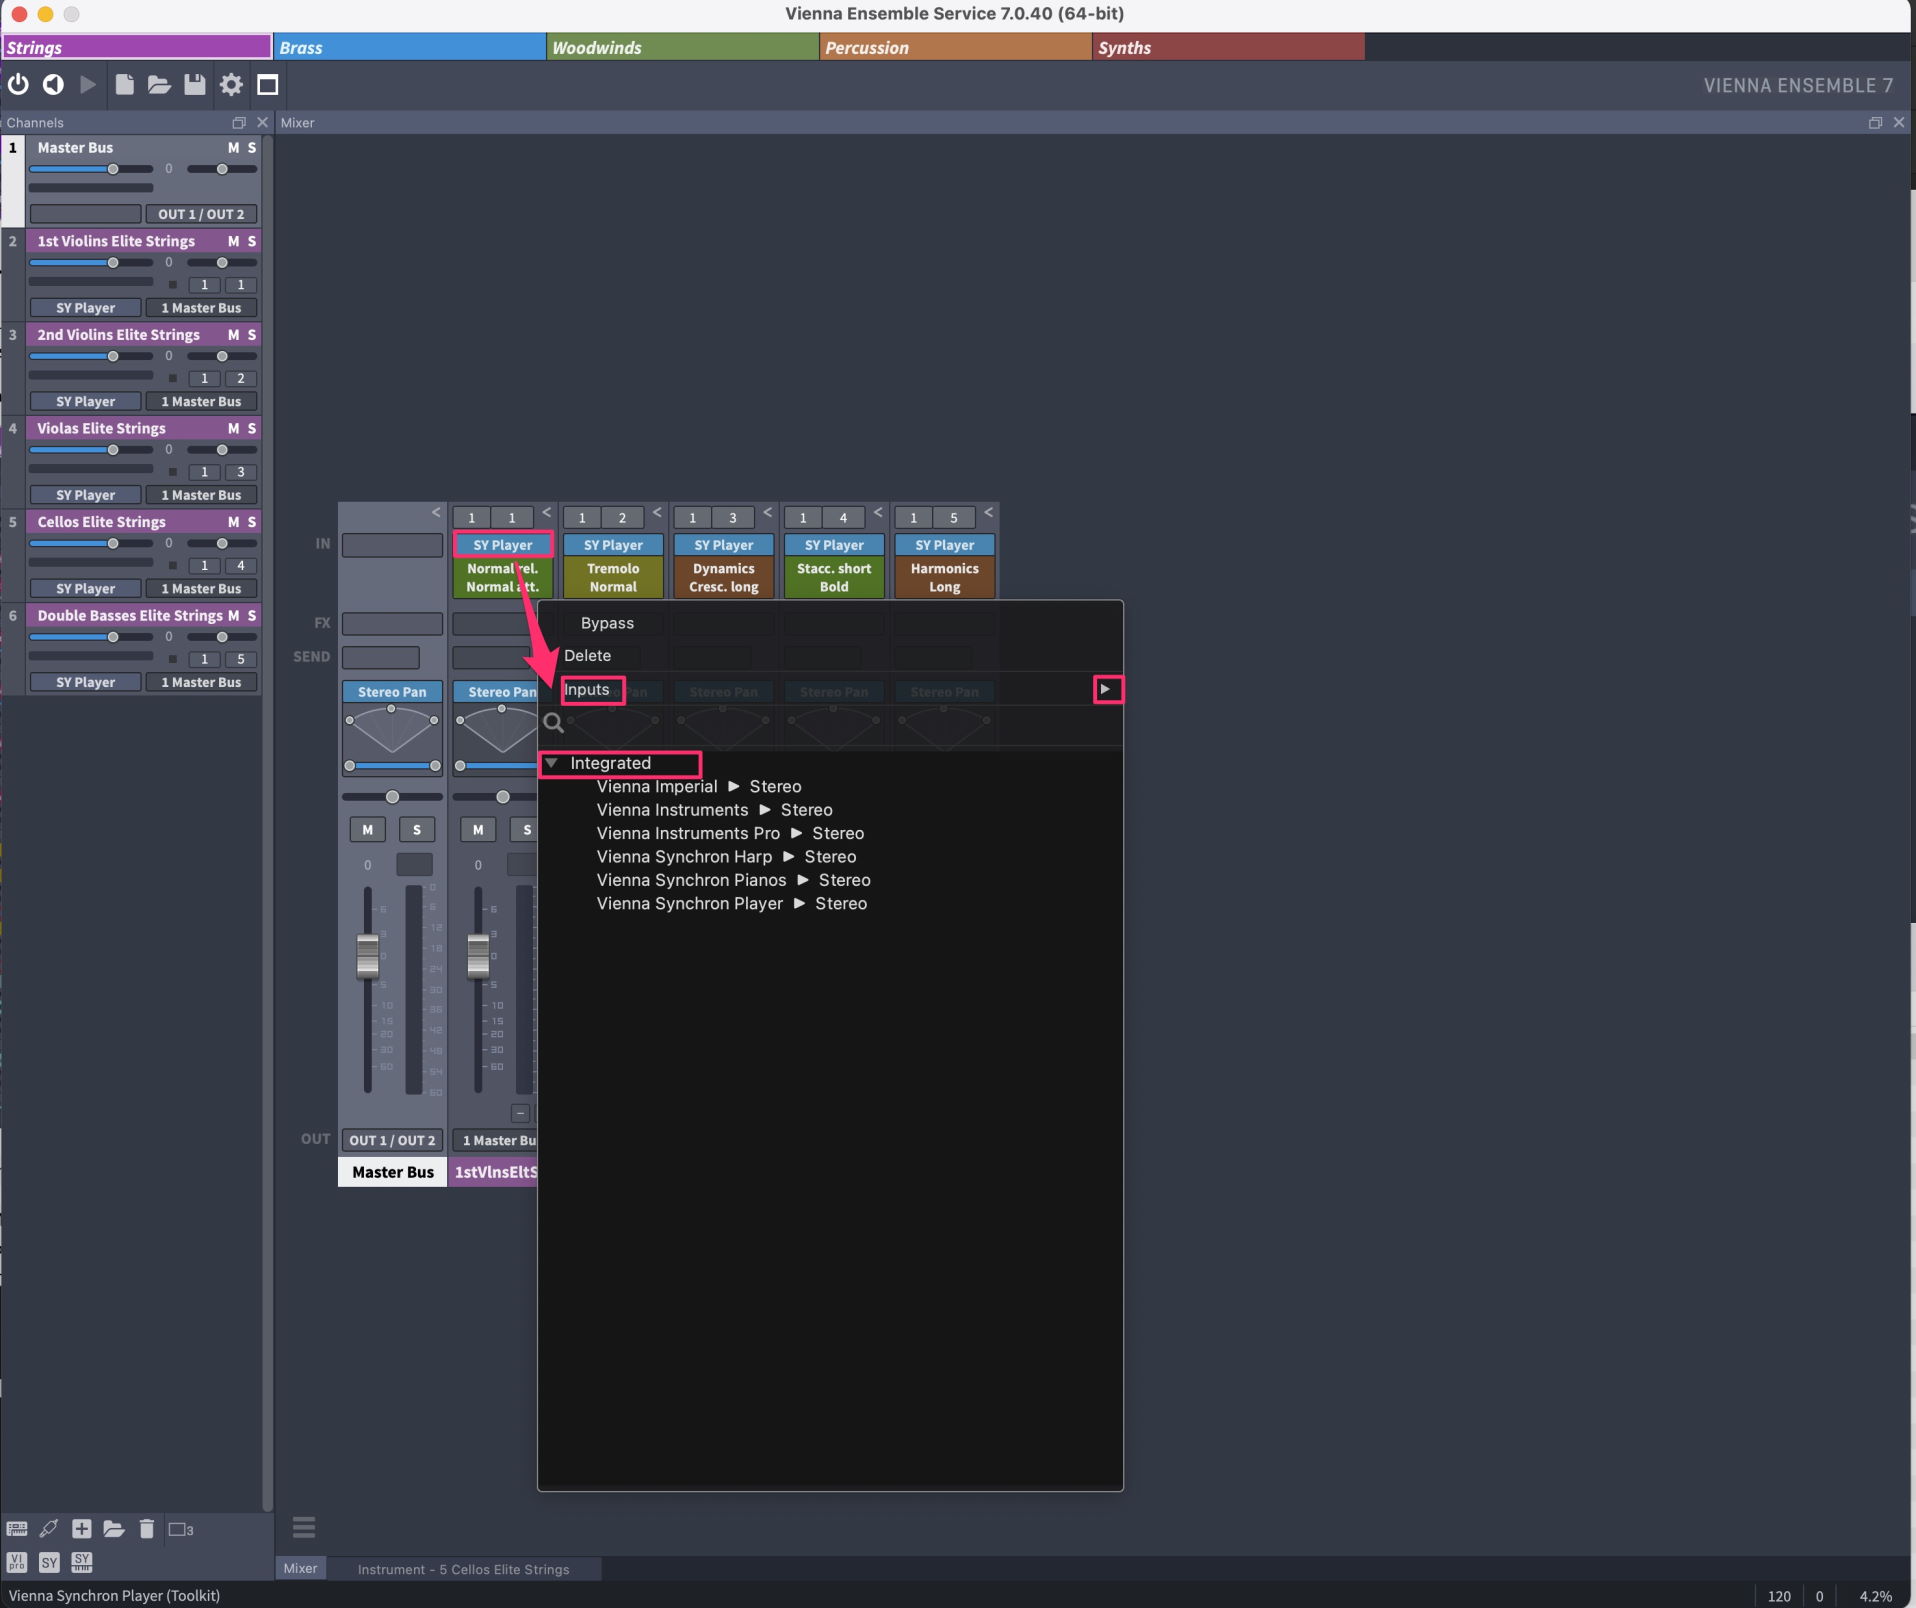
Task: Toggle S button on Master Bus mixer strip
Action: click(x=417, y=830)
